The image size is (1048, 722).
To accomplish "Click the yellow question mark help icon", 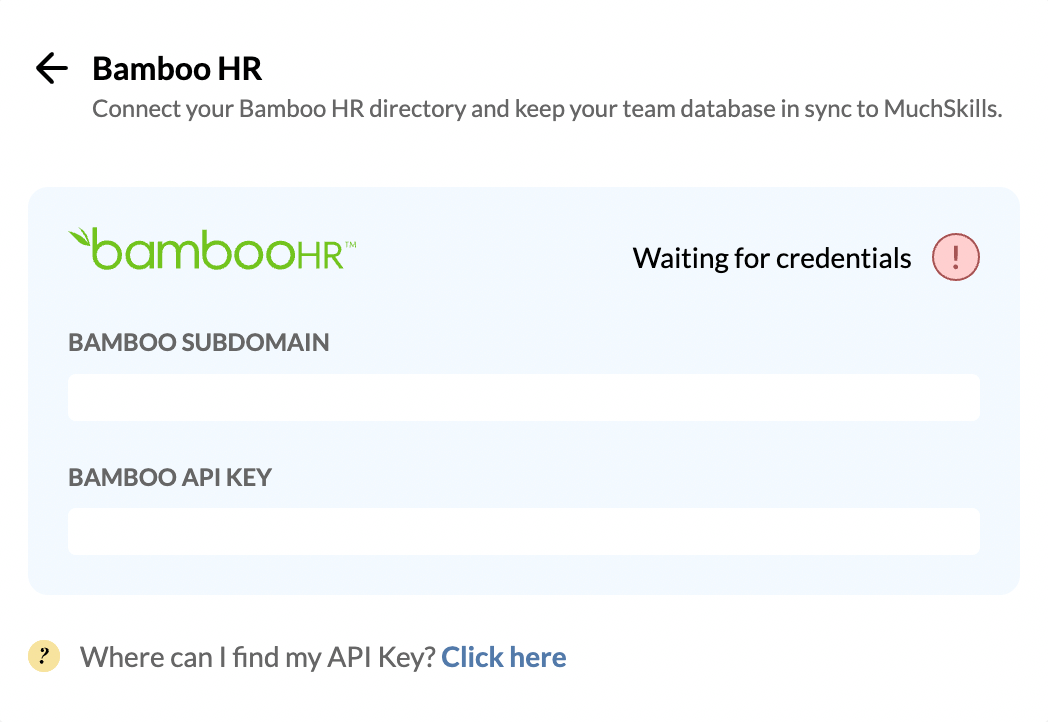I will coord(44,656).
